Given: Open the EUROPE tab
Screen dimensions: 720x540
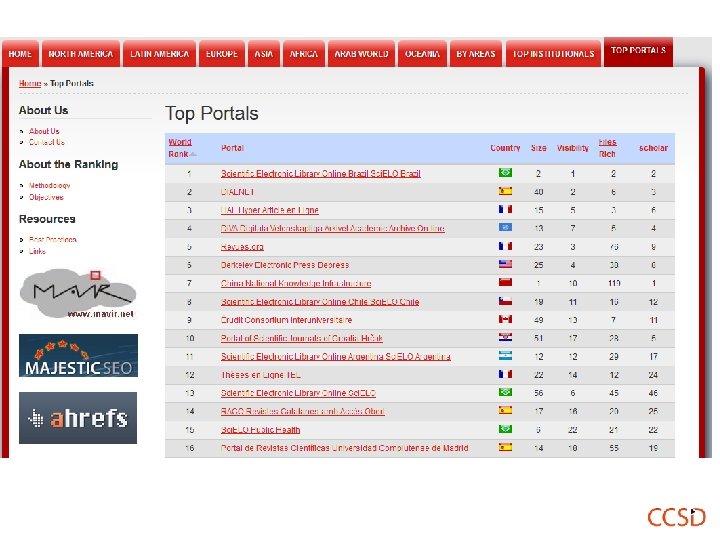Looking at the screenshot, I should pos(222,54).
